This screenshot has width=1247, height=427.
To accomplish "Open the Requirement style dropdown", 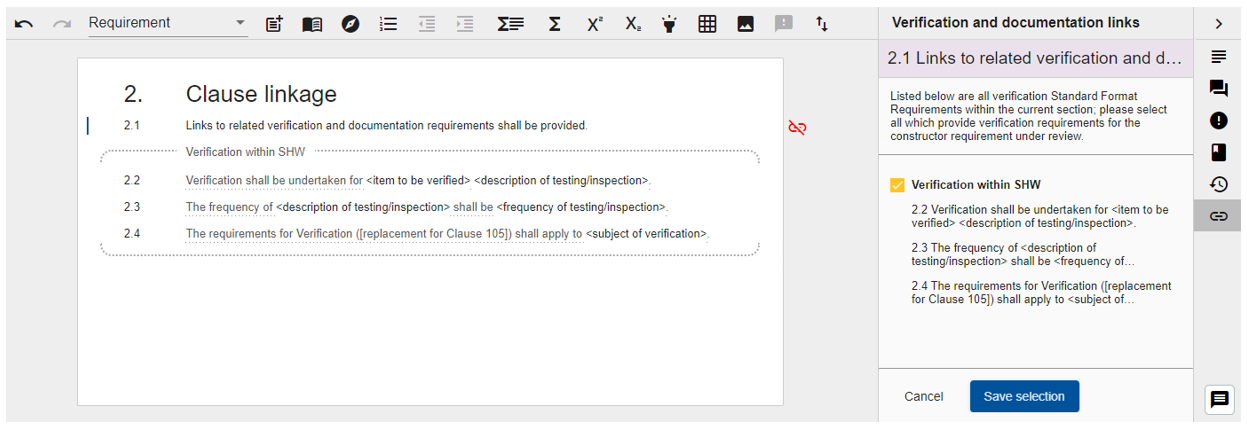I will pyautogui.click(x=167, y=23).
